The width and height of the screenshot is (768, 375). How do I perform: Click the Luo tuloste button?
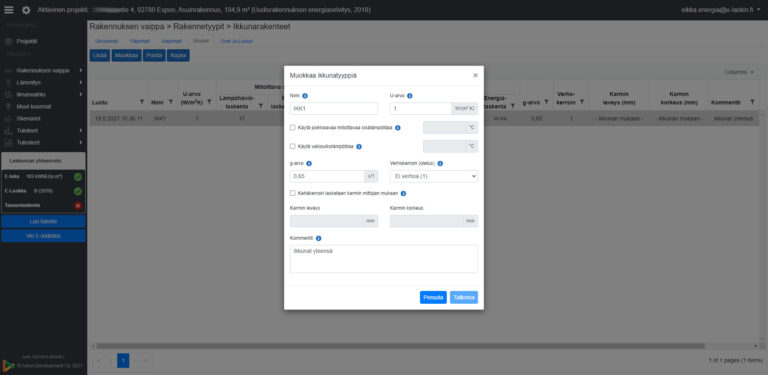[x=43, y=221]
